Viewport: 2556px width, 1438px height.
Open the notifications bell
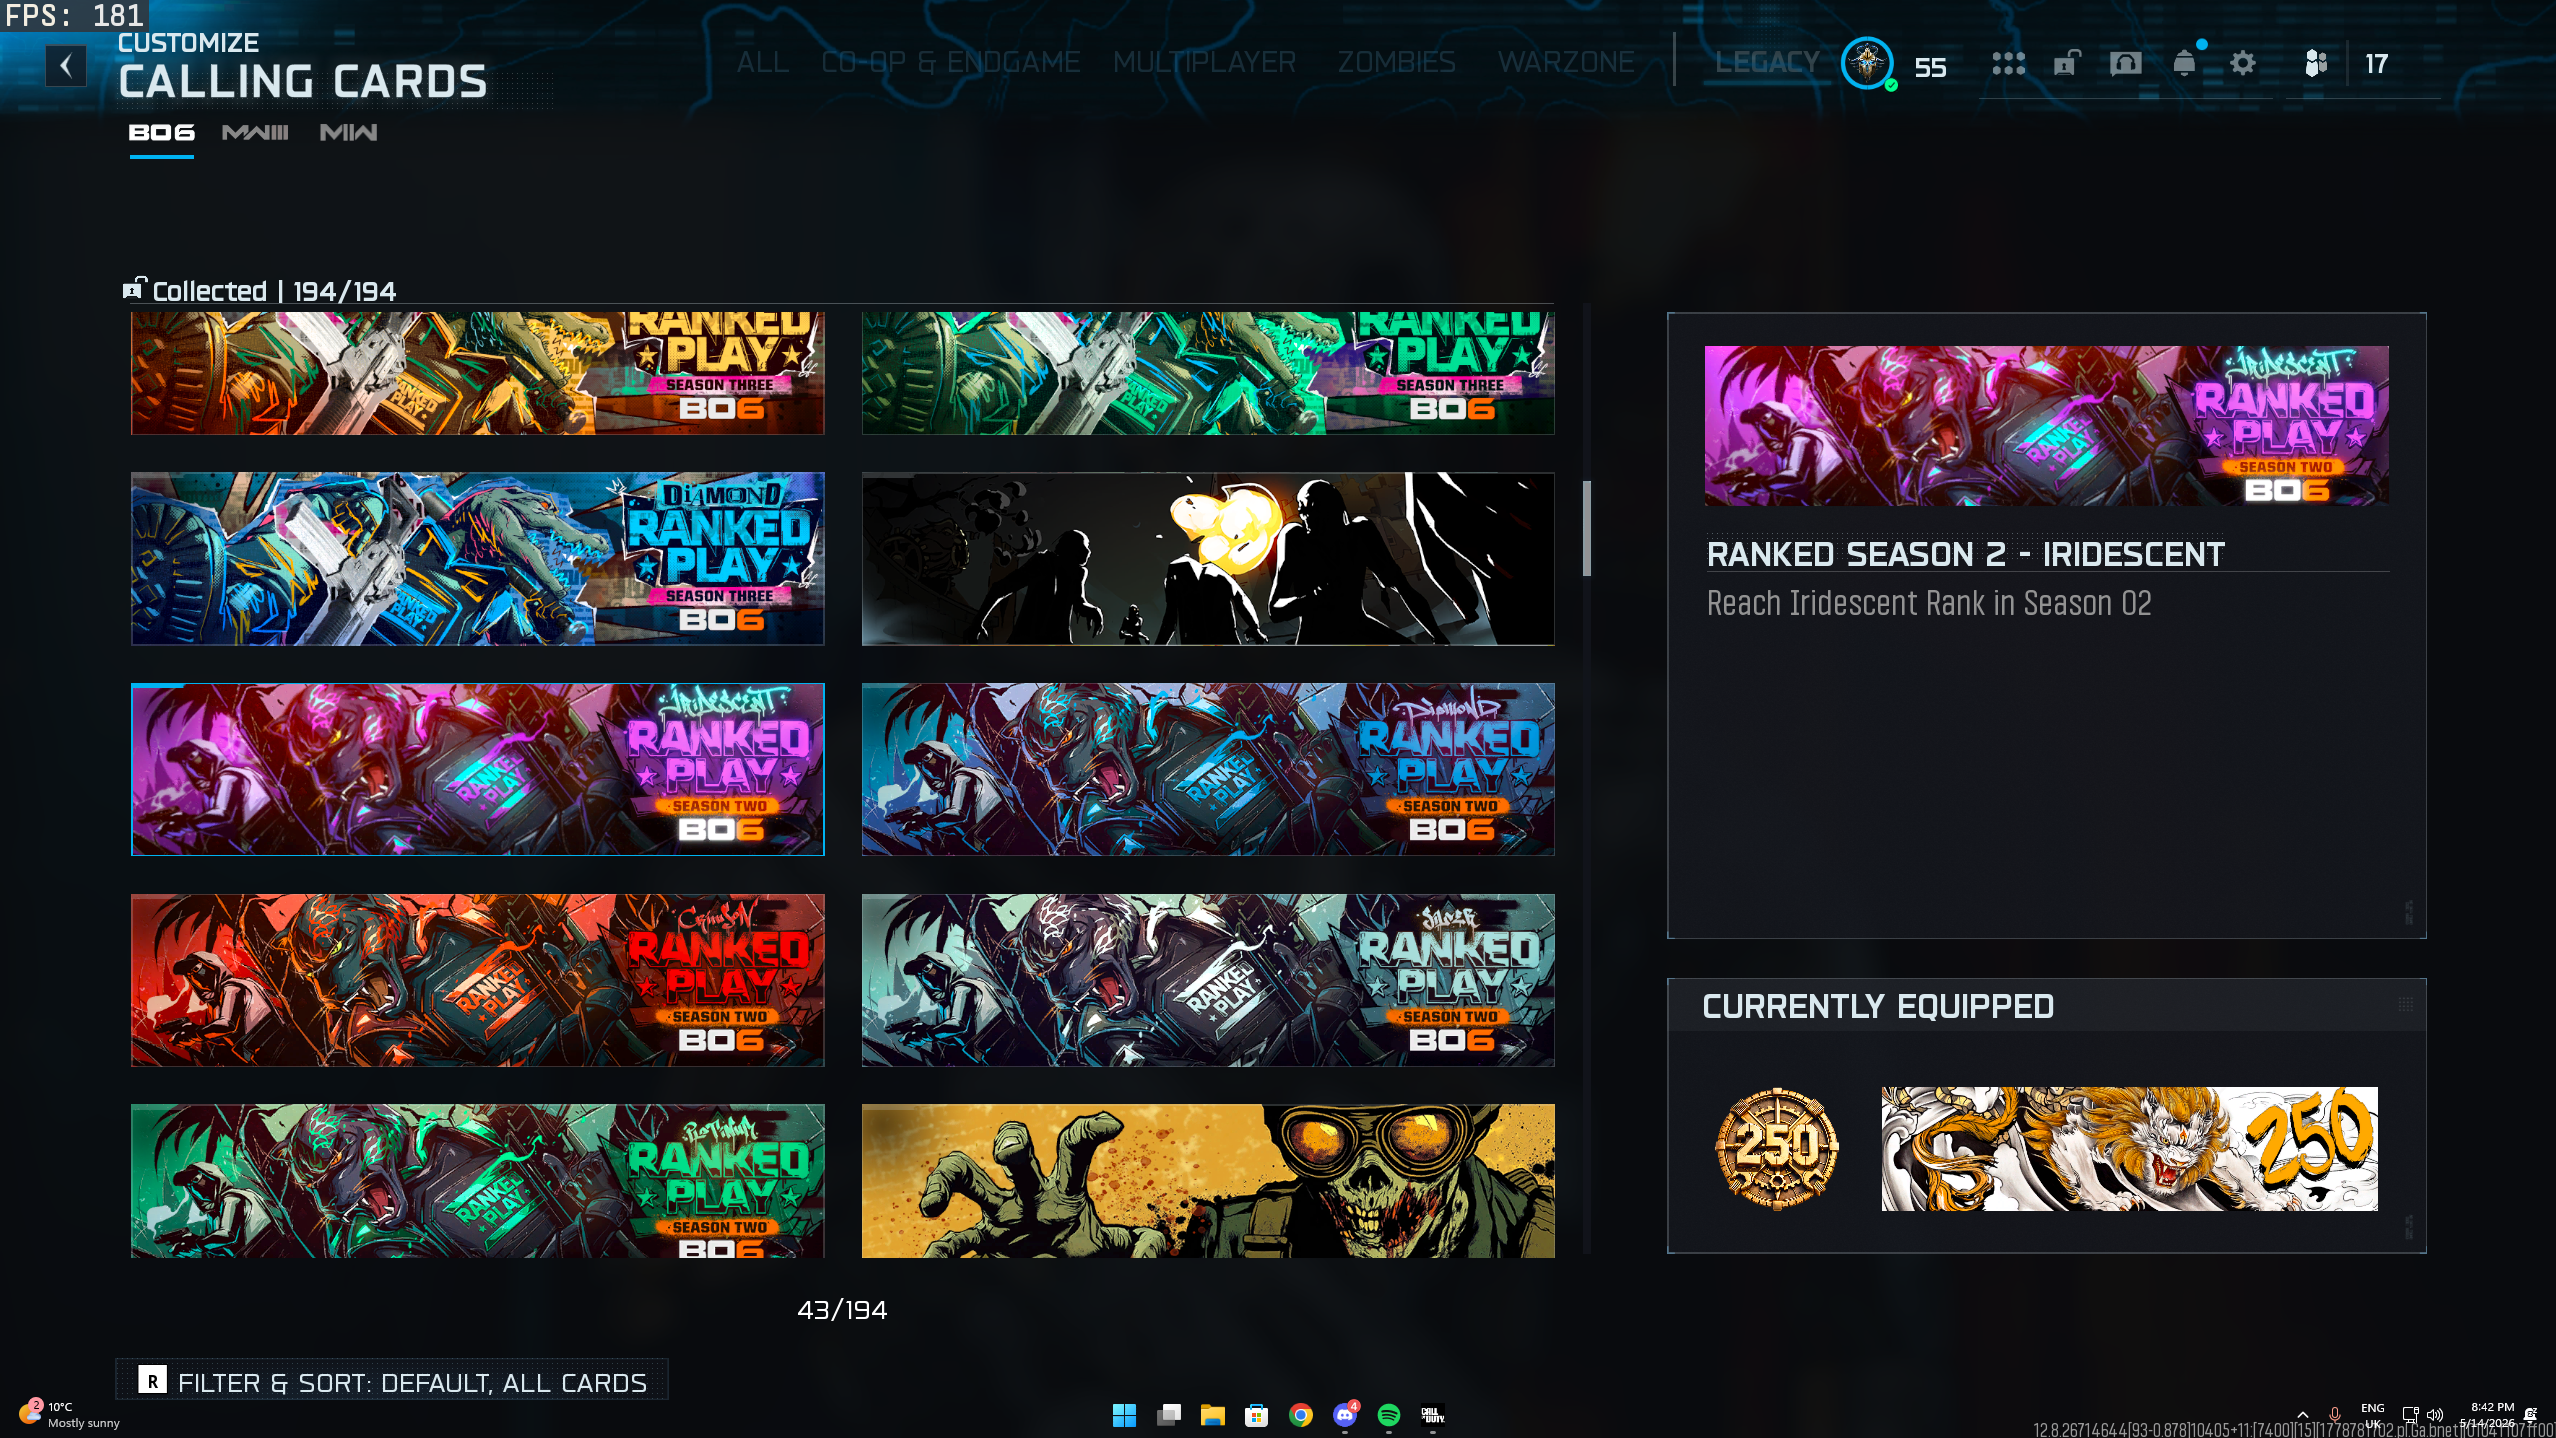(2184, 64)
